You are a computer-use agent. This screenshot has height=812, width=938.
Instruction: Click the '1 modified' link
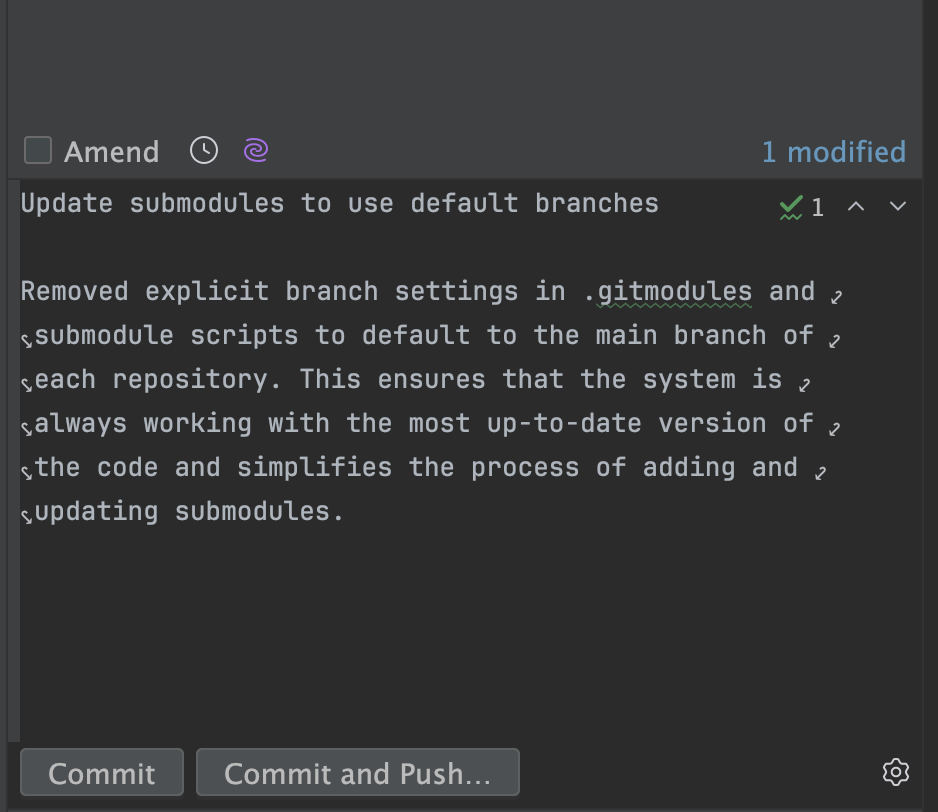click(833, 152)
